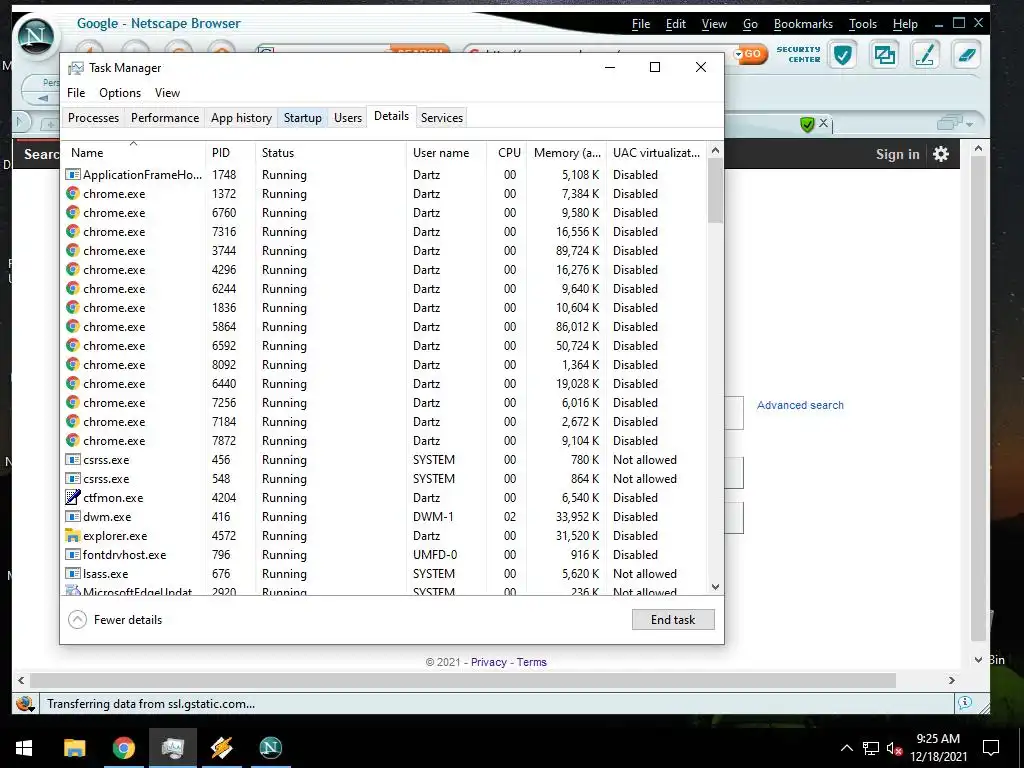This screenshot has width=1024, height=768.
Task: Collapse with Fewer details
Action: click(116, 620)
